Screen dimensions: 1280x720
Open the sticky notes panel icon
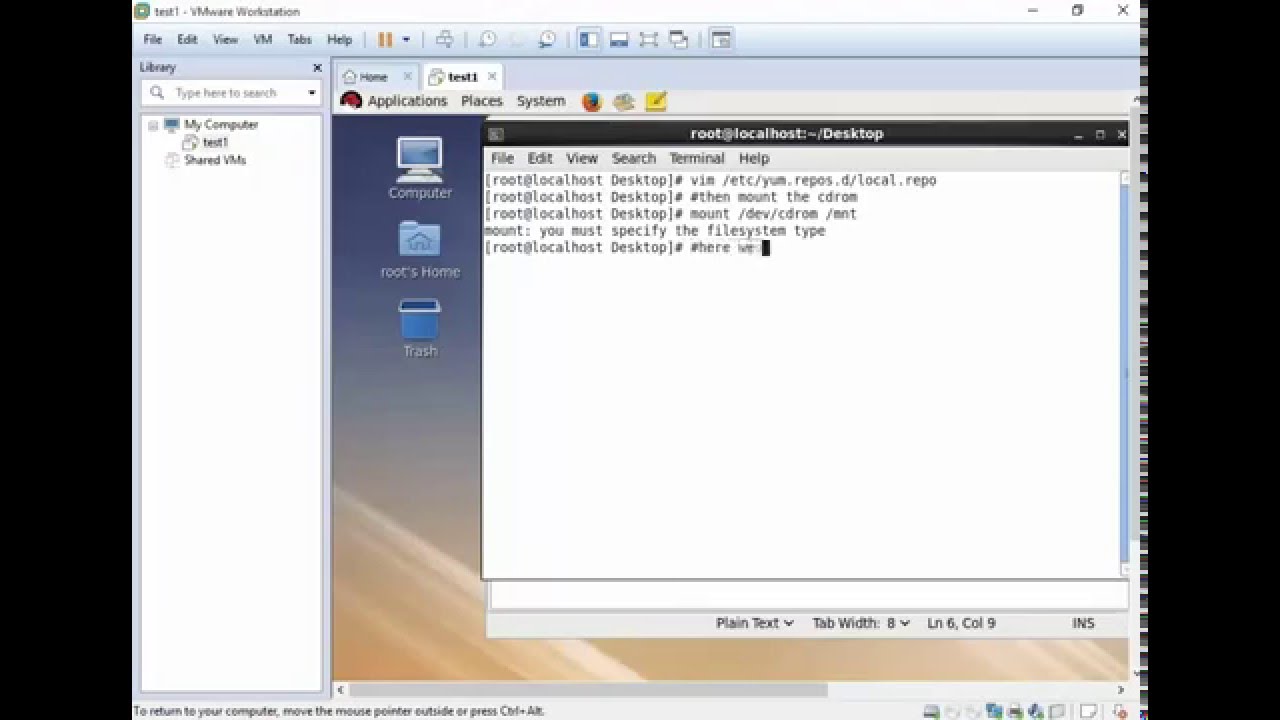656,101
